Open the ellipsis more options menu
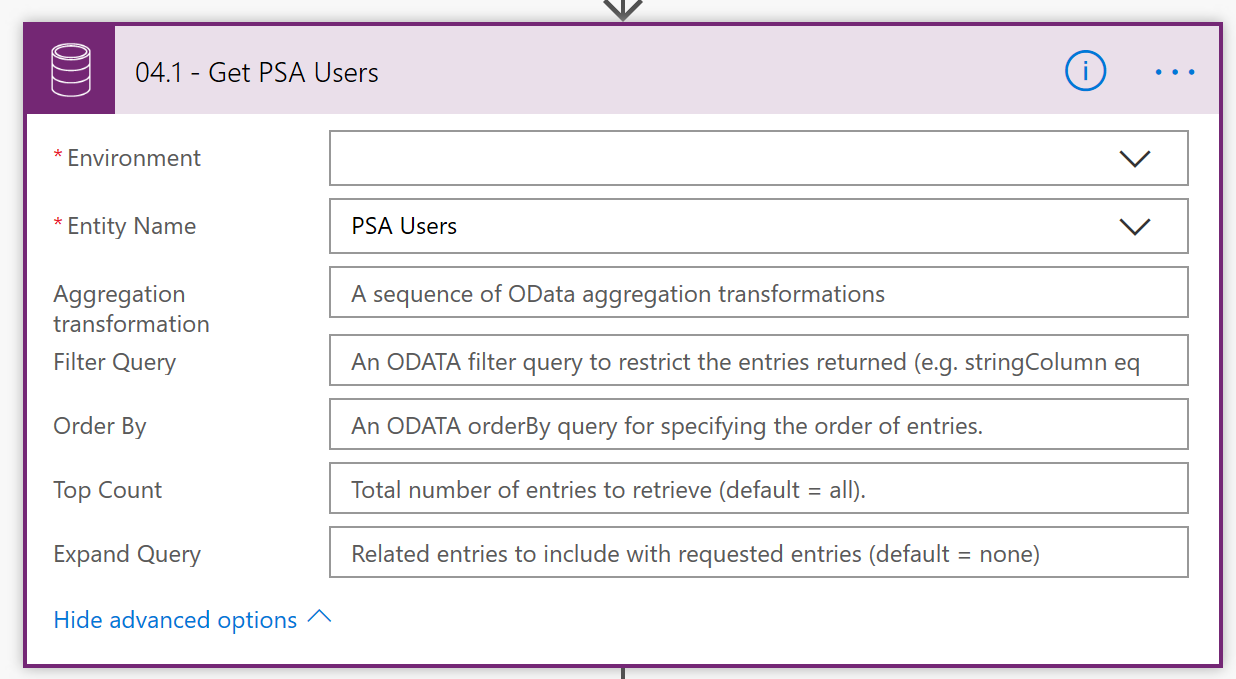1236x679 pixels. click(x=1175, y=72)
